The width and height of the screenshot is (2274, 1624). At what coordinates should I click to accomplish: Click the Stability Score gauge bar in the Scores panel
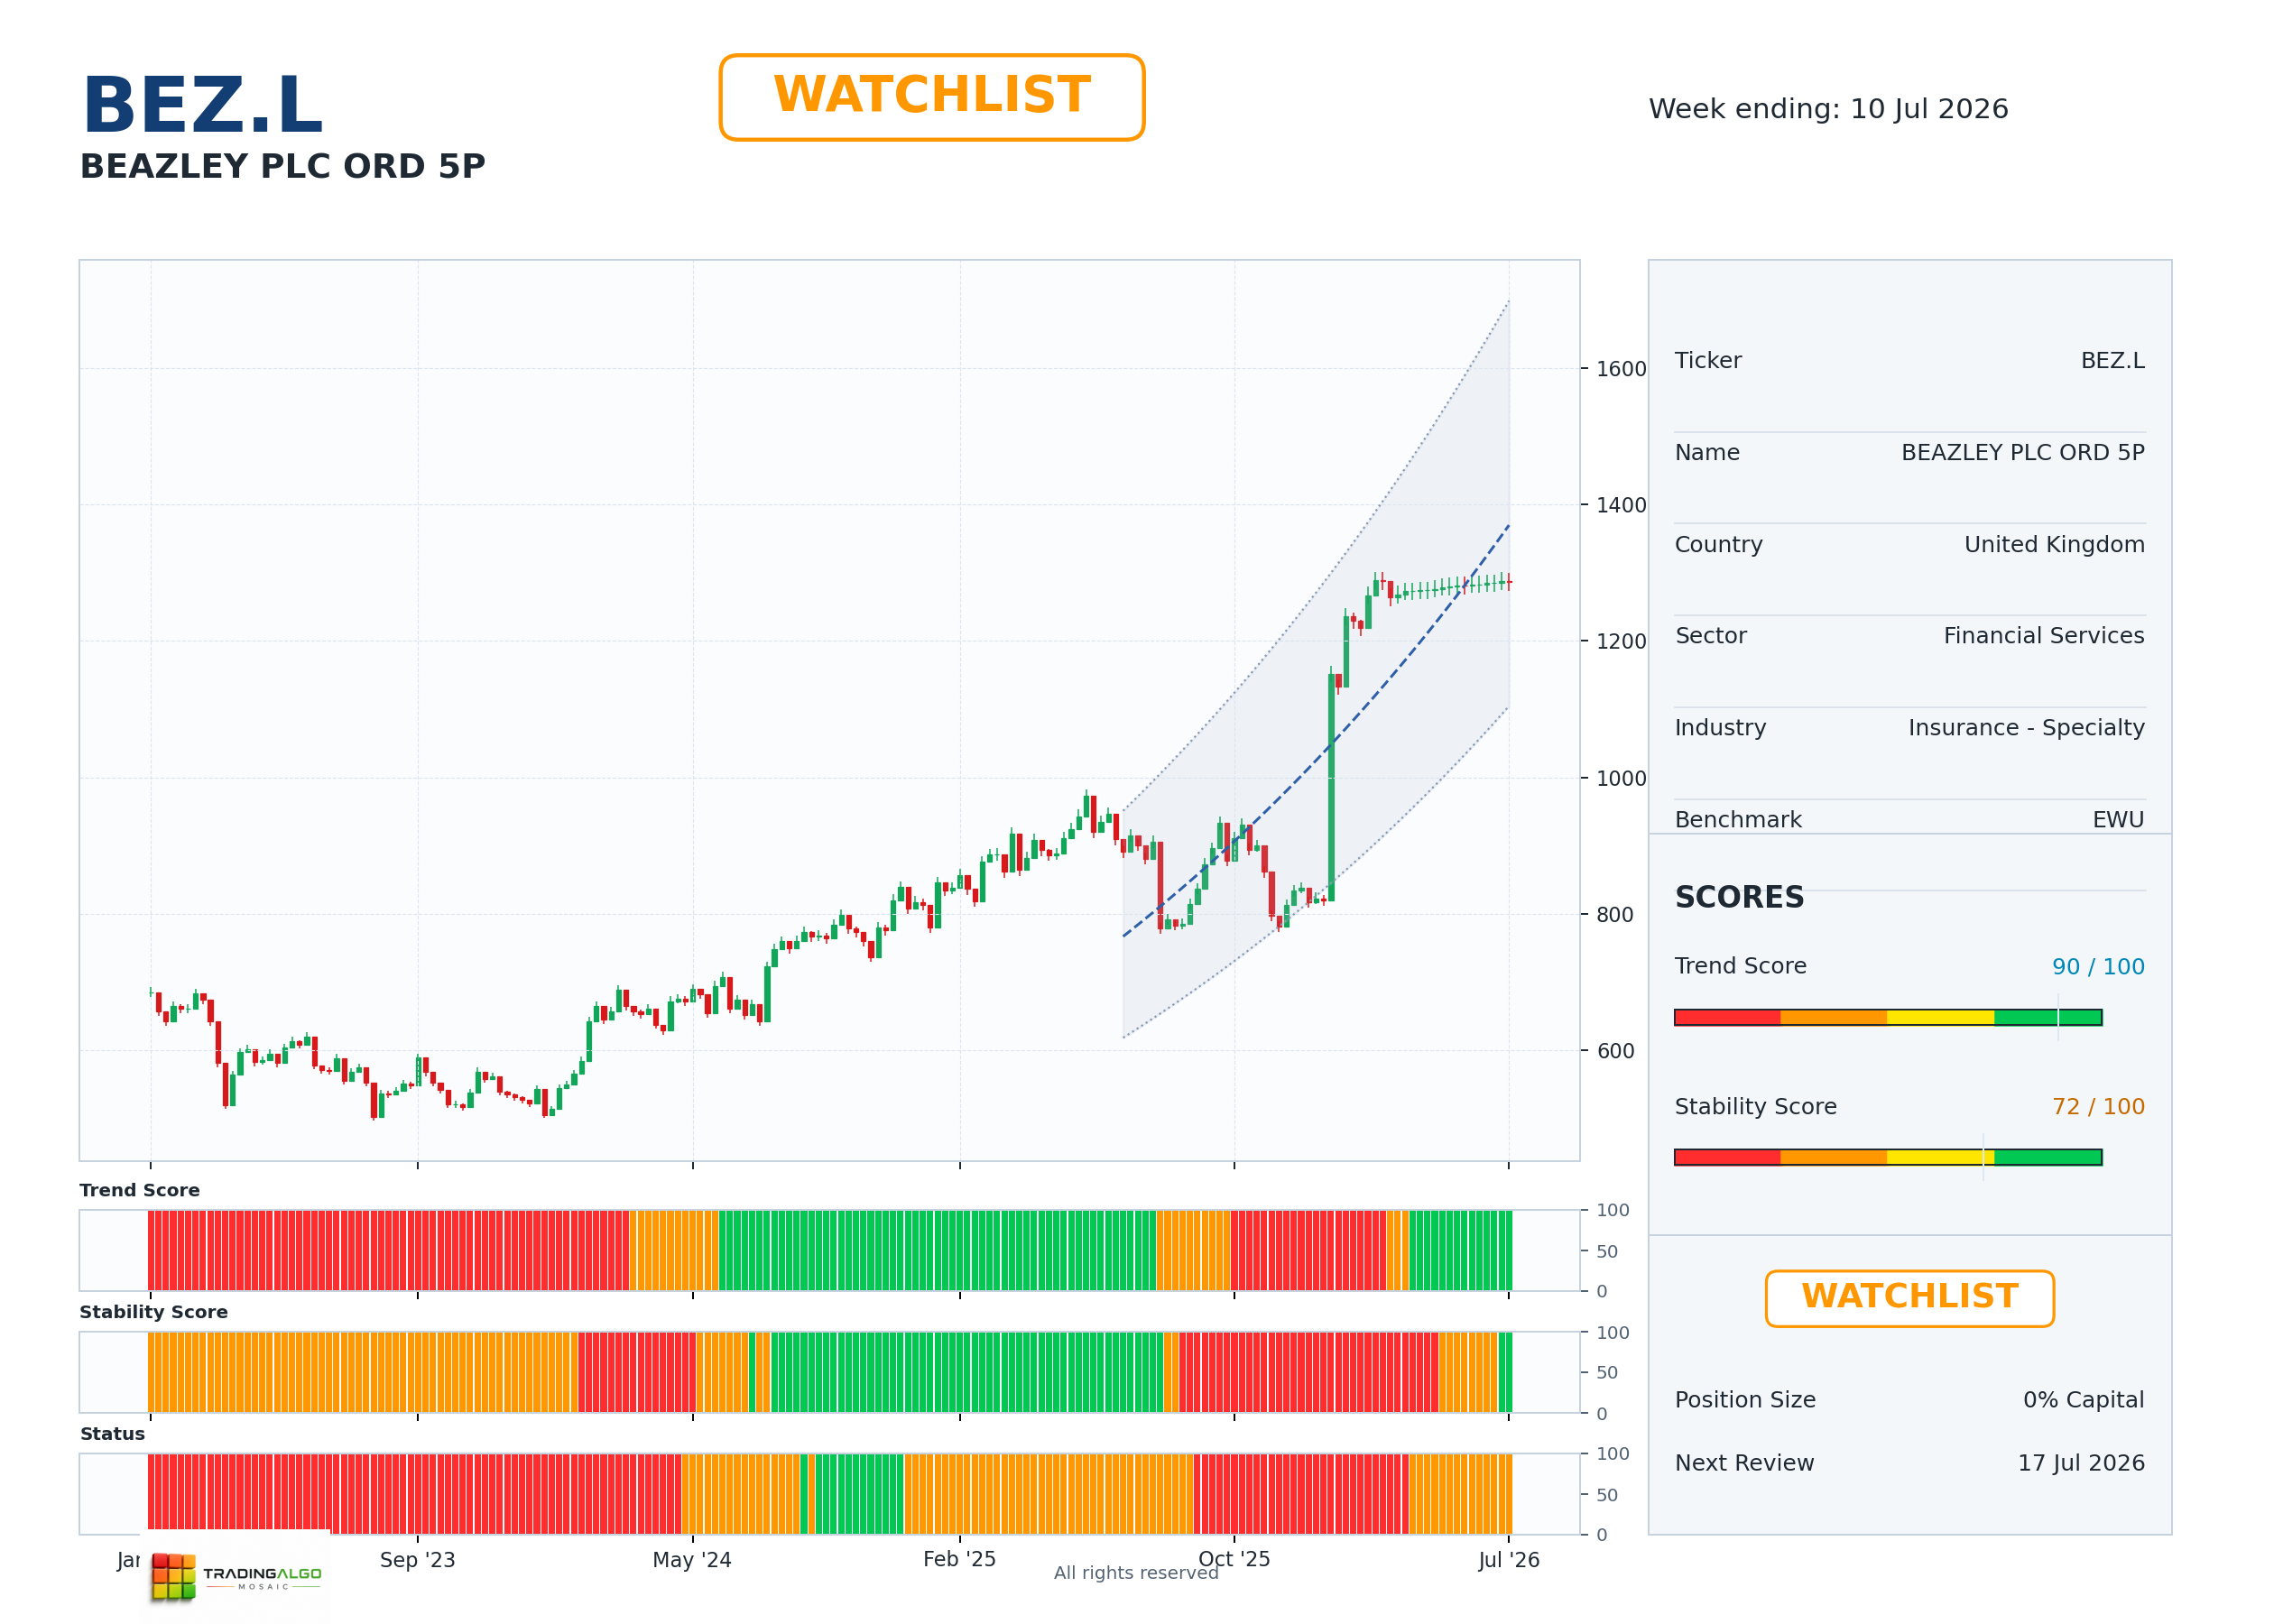[x=1888, y=1157]
